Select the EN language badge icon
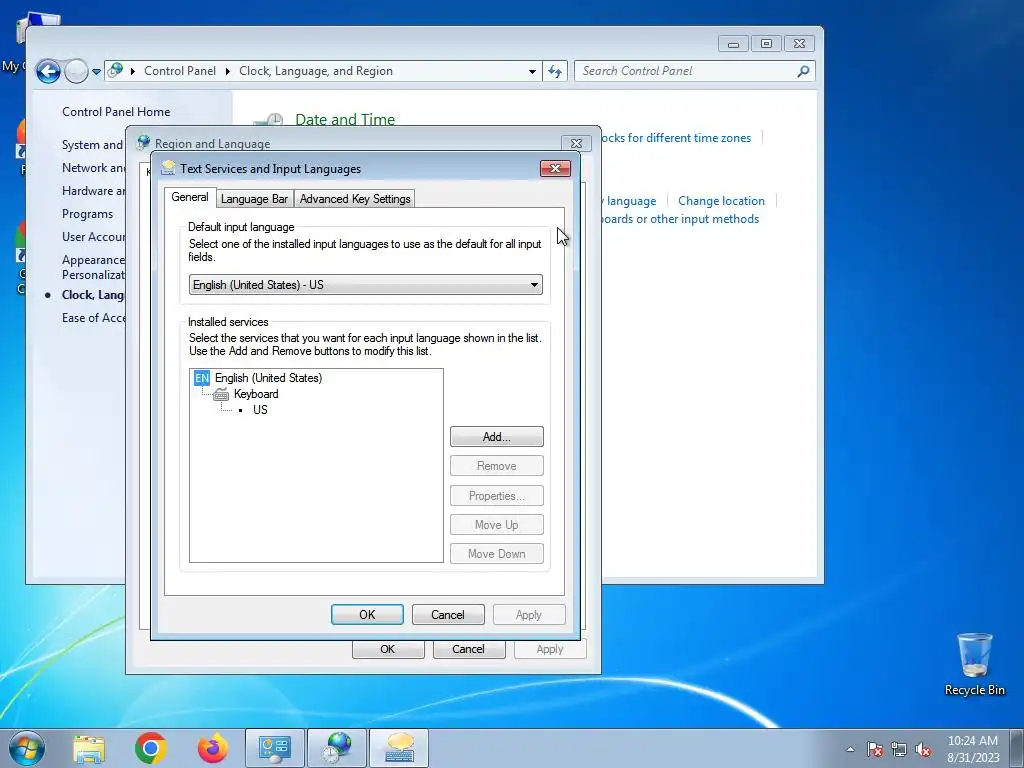Image resolution: width=1024 pixels, height=768 pixels. pyautogui.click(x=202, y=377)
